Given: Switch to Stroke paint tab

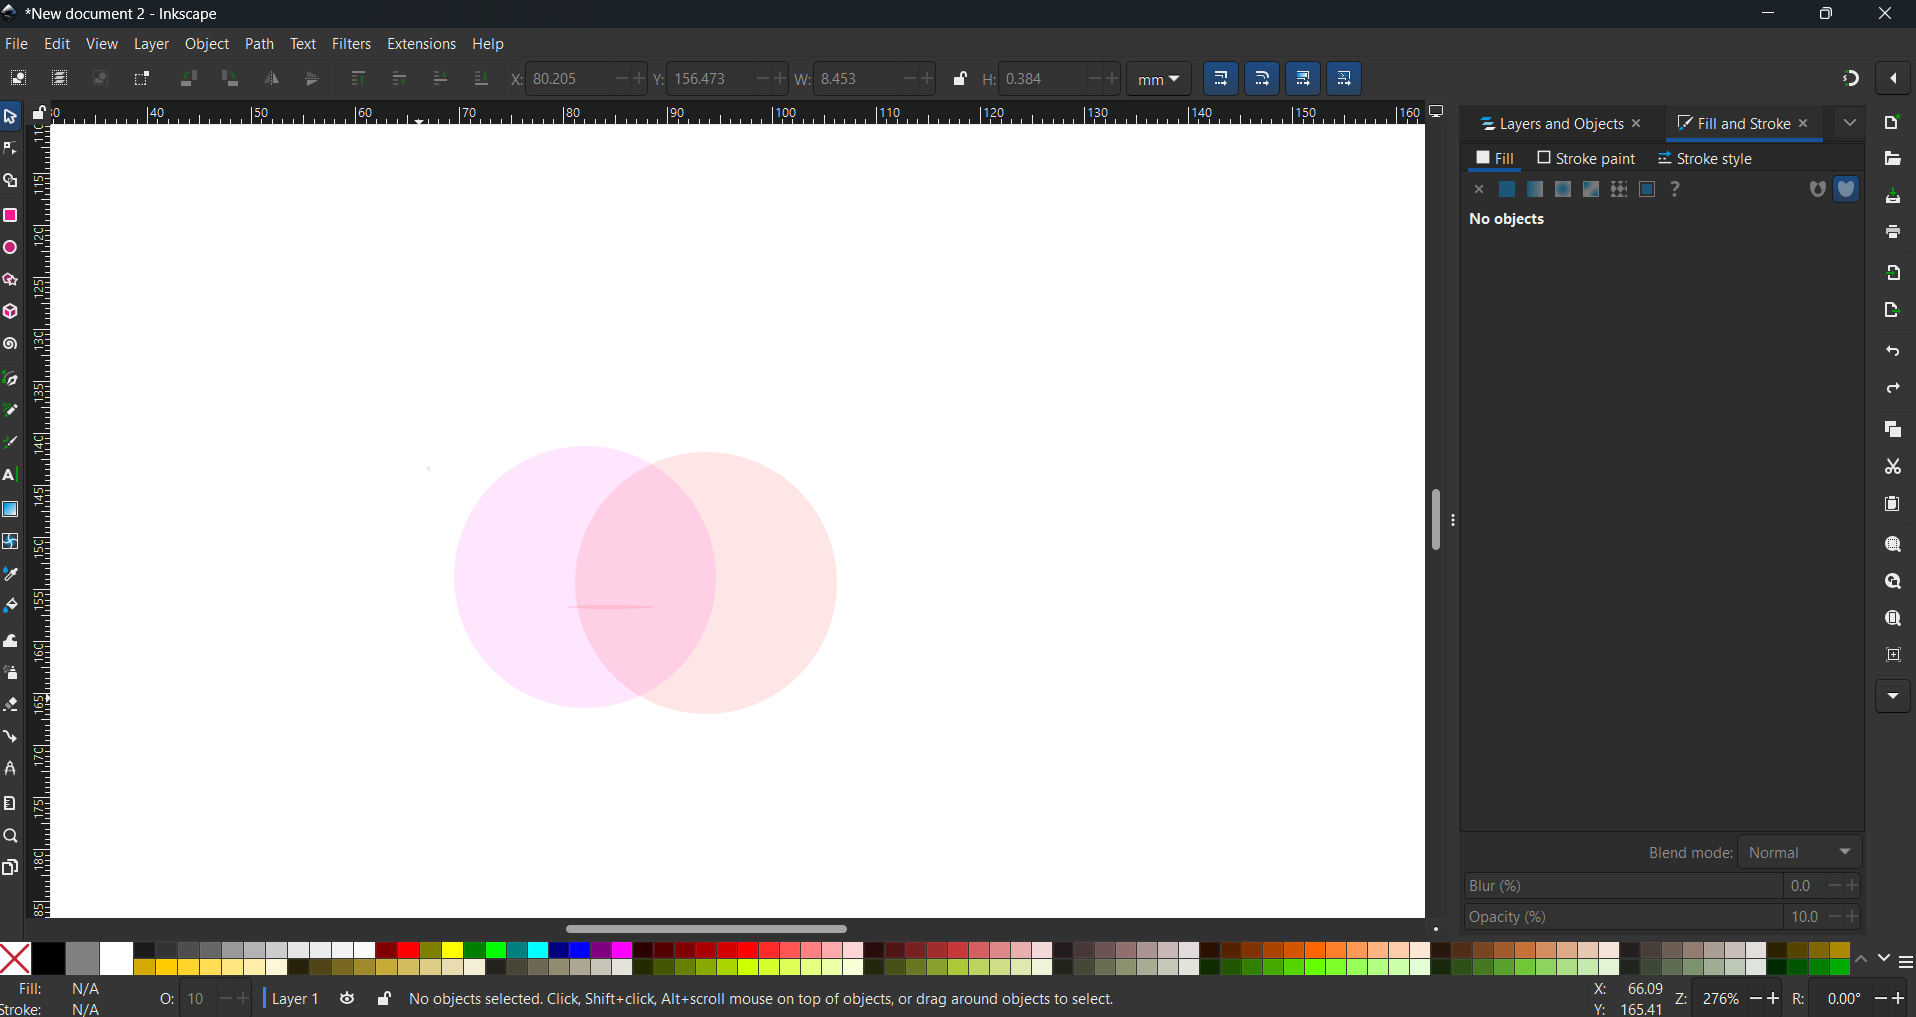Looking at the screenshot, I should [1586, 158].
